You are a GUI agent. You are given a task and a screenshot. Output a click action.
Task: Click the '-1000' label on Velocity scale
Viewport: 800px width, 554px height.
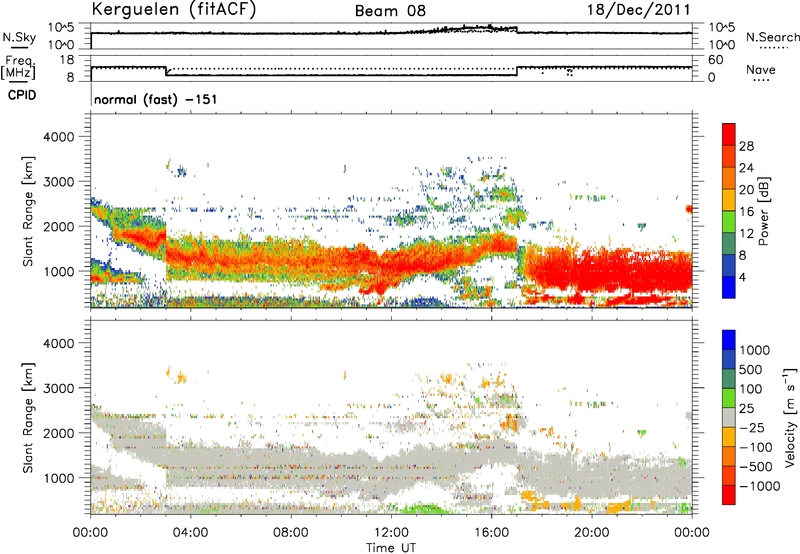(x=759, y=486)
